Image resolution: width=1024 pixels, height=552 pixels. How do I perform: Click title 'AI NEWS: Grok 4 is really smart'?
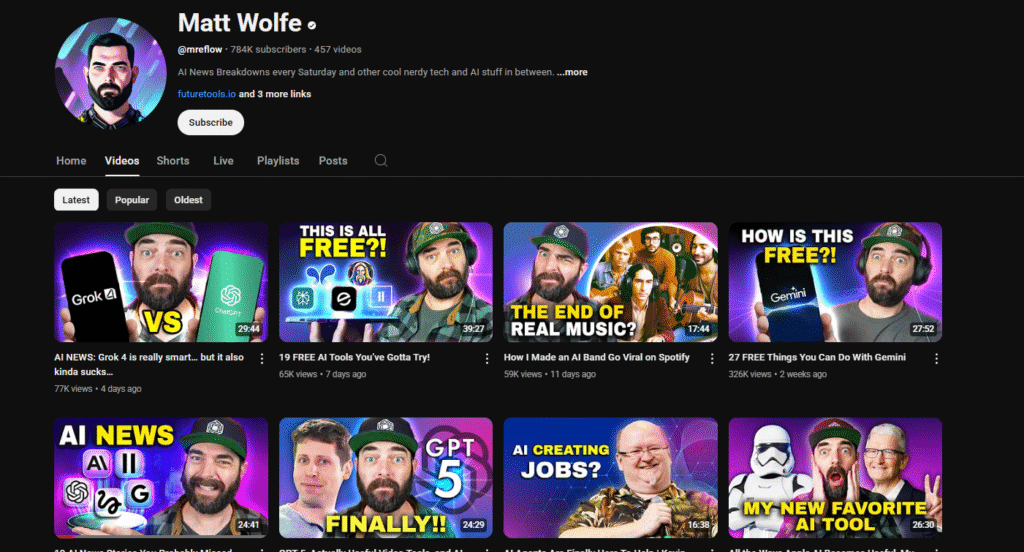[149, 365]
